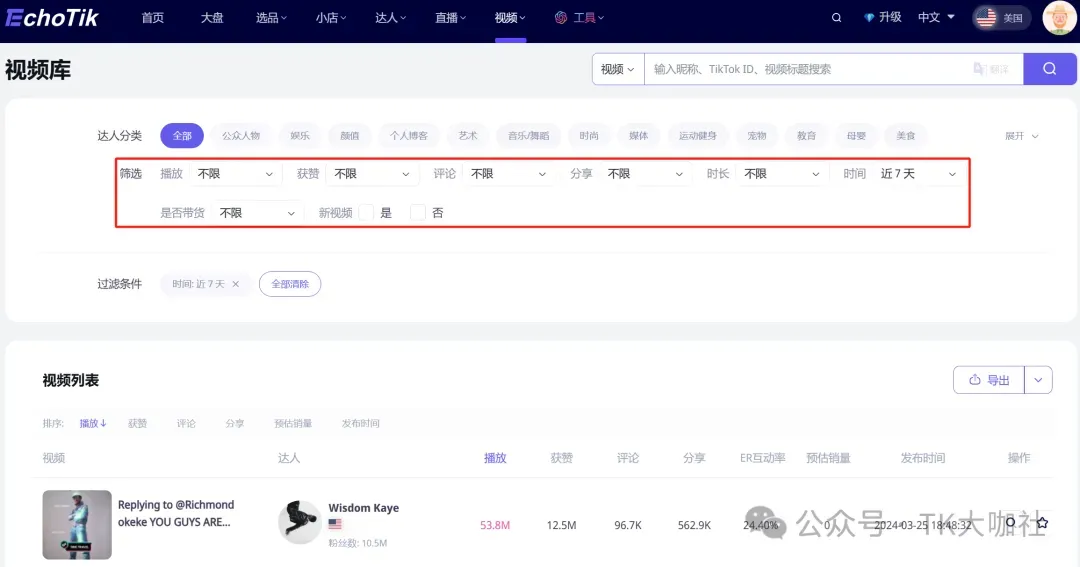This screenshot has width=1080, height=567.
Task: Sort list by 获赞
Action: pos(138,423)
